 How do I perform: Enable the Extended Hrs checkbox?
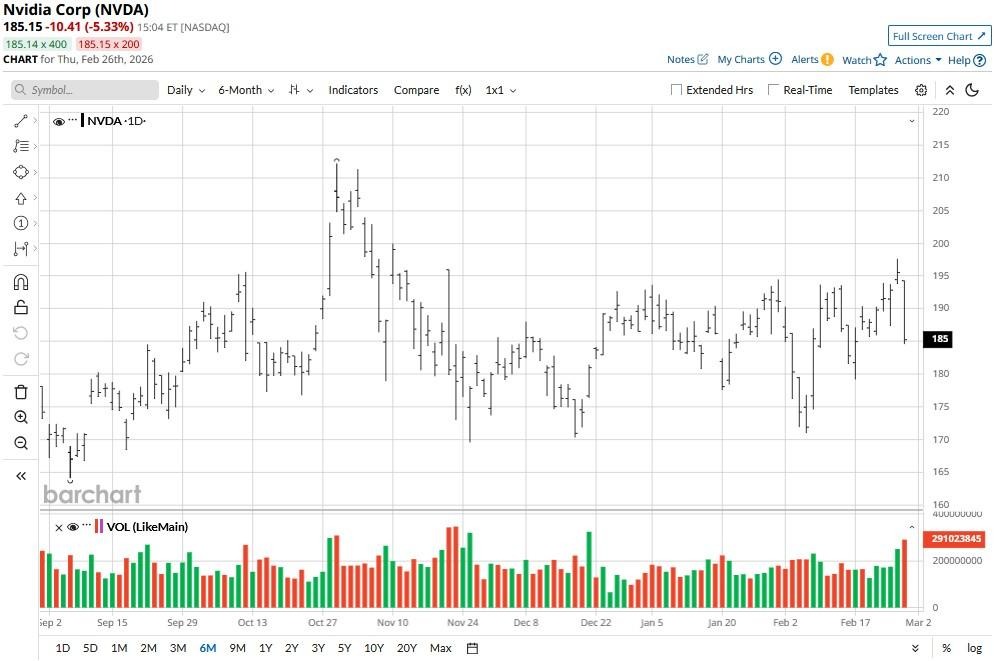coord(676,90)
